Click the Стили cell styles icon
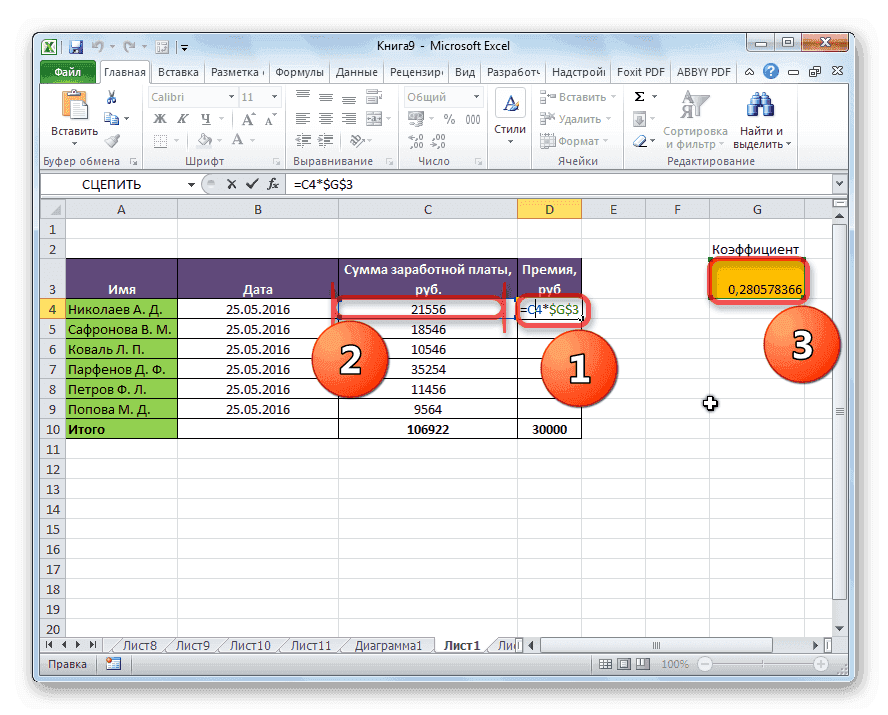The height and width of the screenshot is (715, 888). coord(509,105)
